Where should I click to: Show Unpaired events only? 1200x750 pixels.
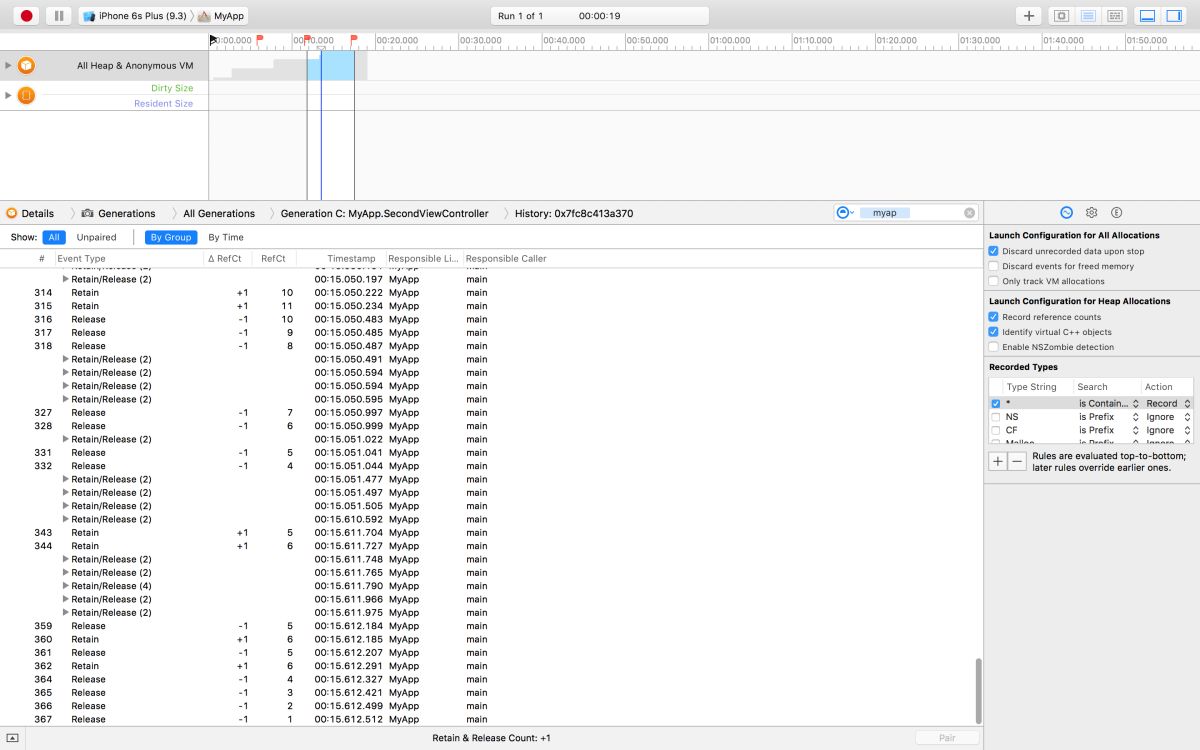96,237
